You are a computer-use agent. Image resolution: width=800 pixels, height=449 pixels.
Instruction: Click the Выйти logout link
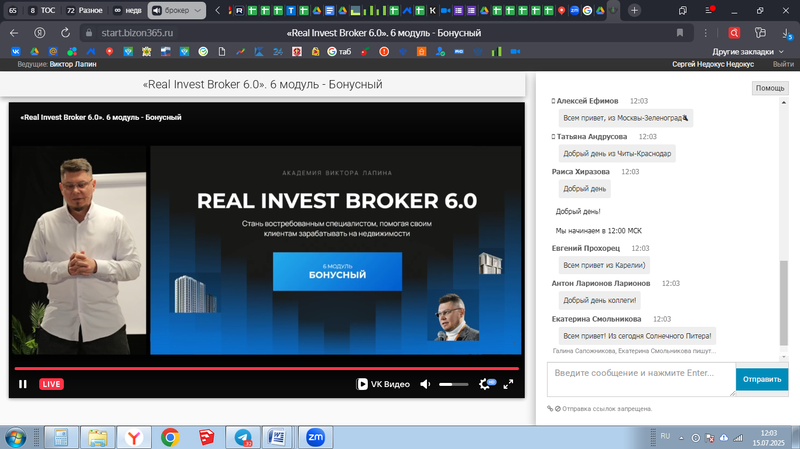click(783, 64)
